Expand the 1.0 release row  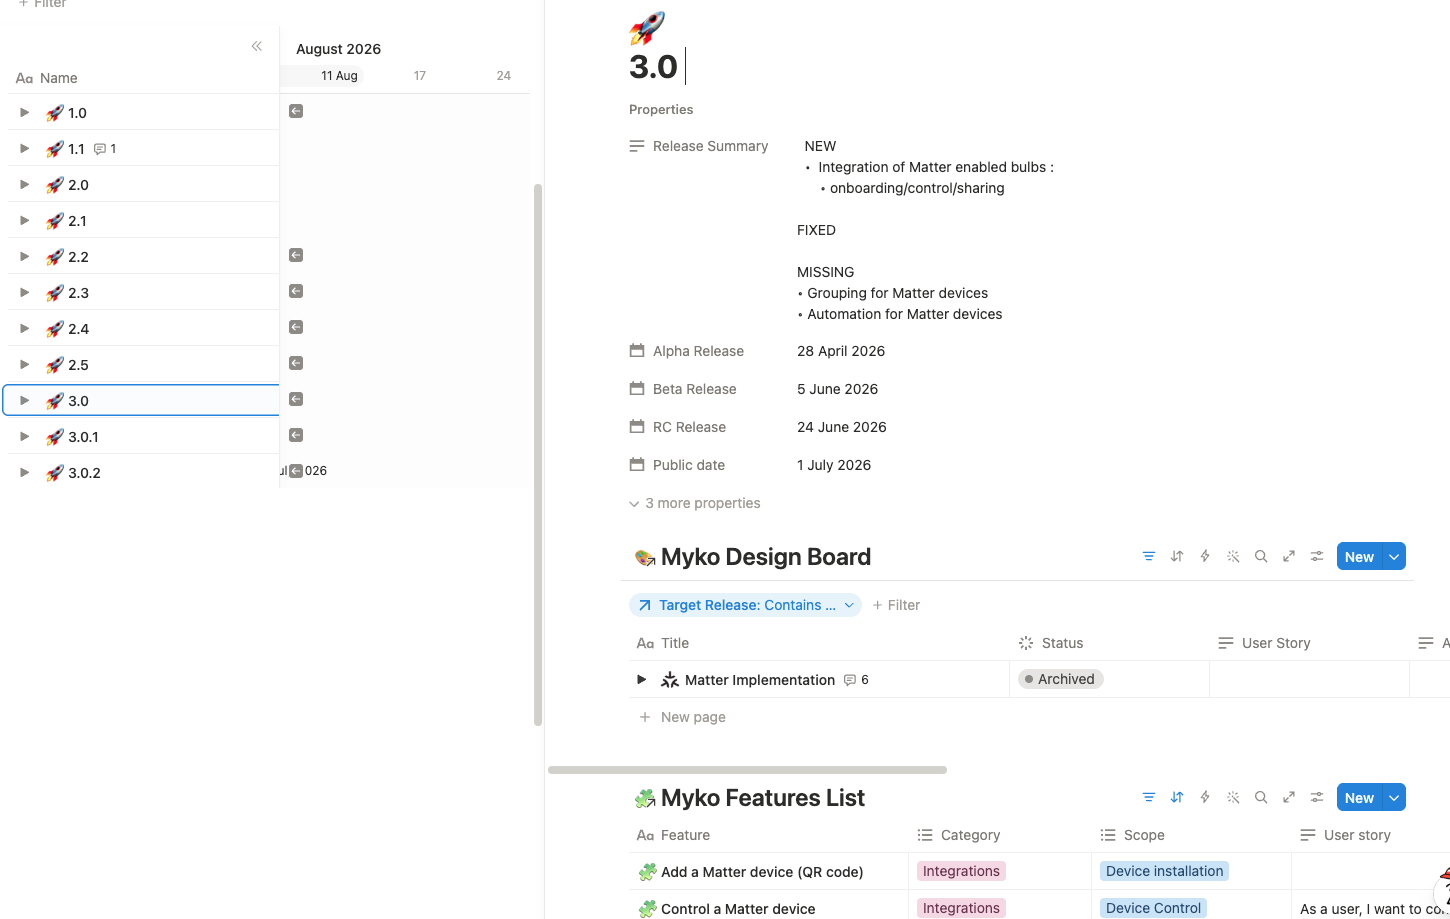point(25,113)
